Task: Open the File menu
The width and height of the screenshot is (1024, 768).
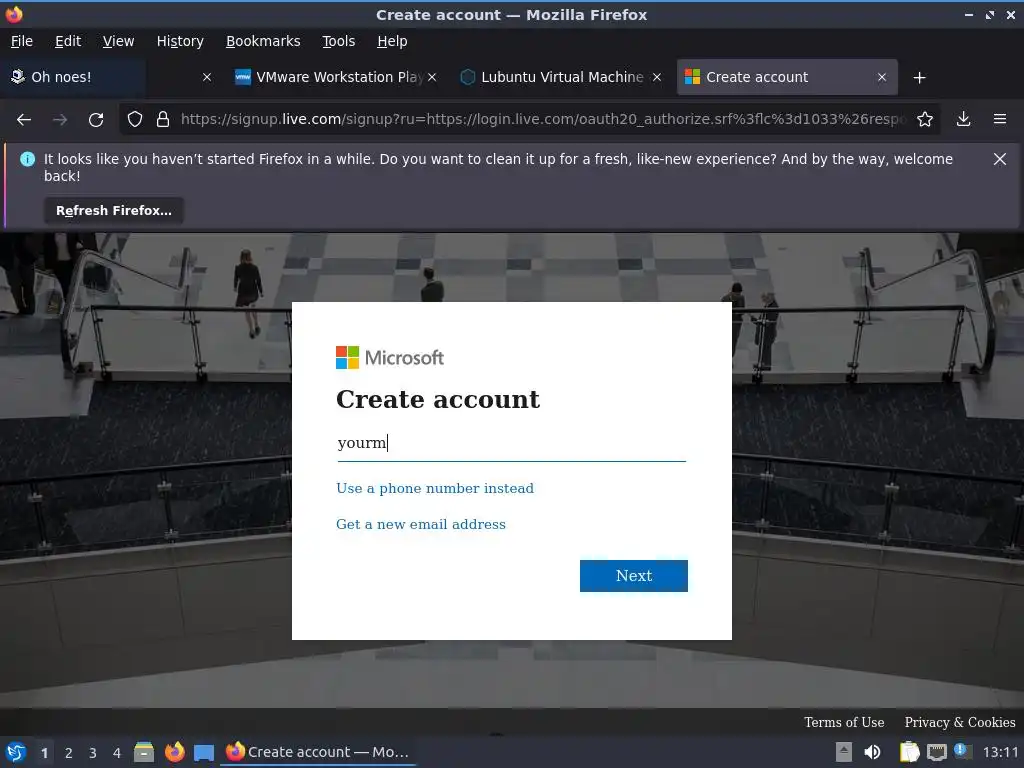Action: tap(22, 41)
